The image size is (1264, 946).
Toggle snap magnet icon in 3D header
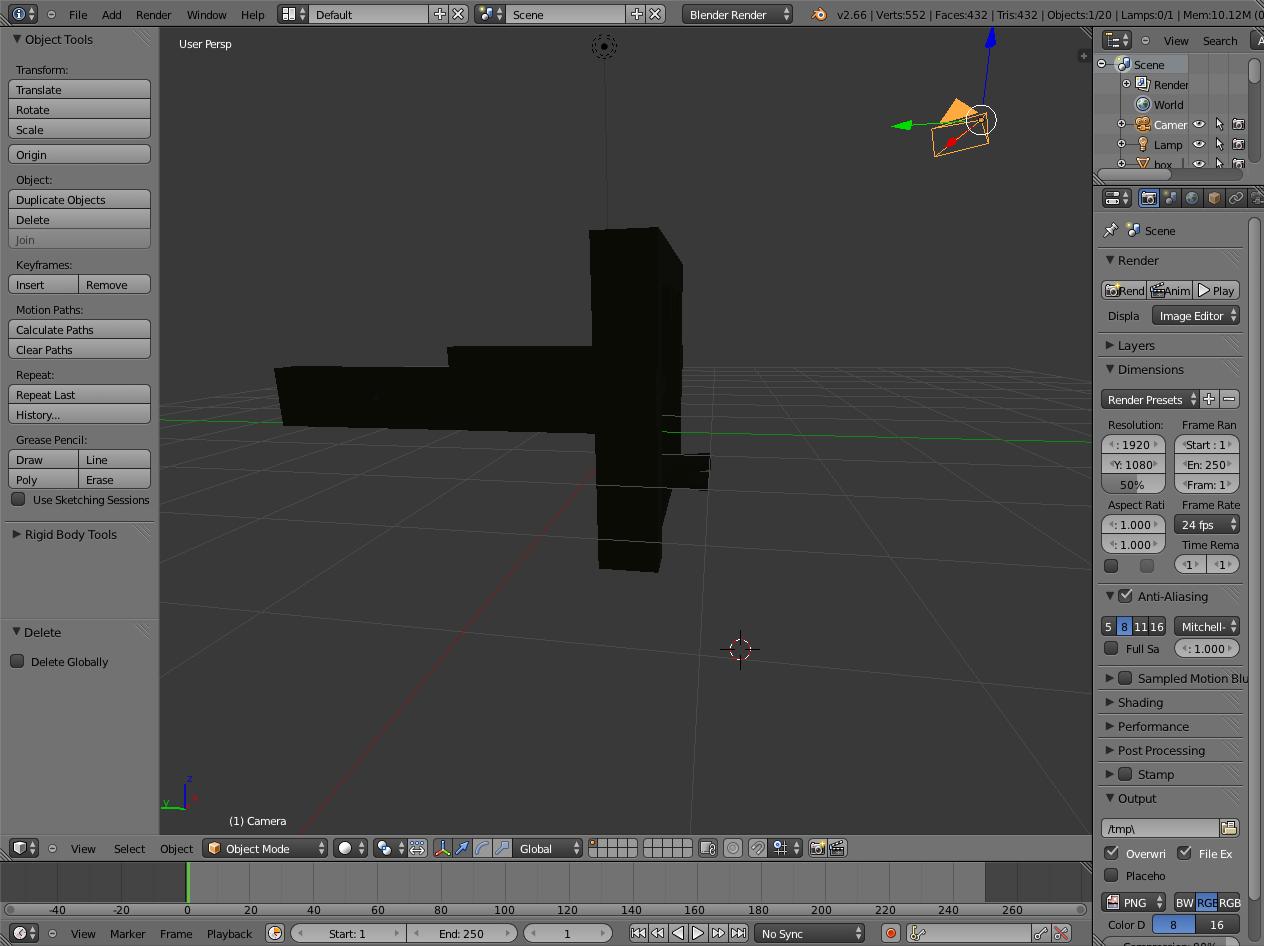click(758, 848)
